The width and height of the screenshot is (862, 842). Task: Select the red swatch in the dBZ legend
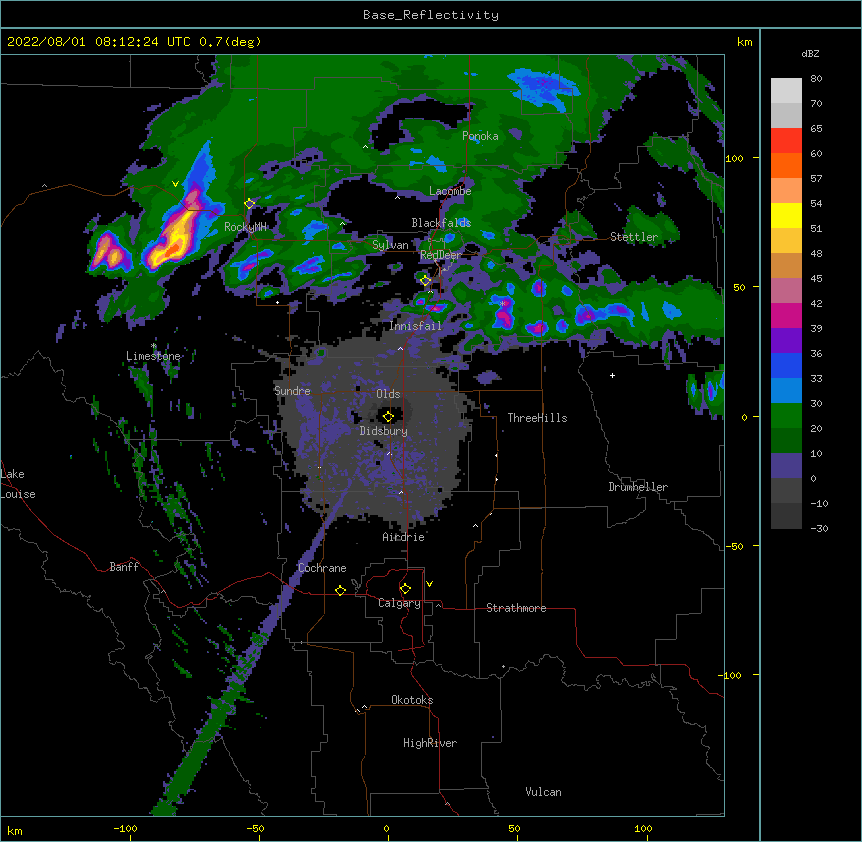tap(786, 141)
